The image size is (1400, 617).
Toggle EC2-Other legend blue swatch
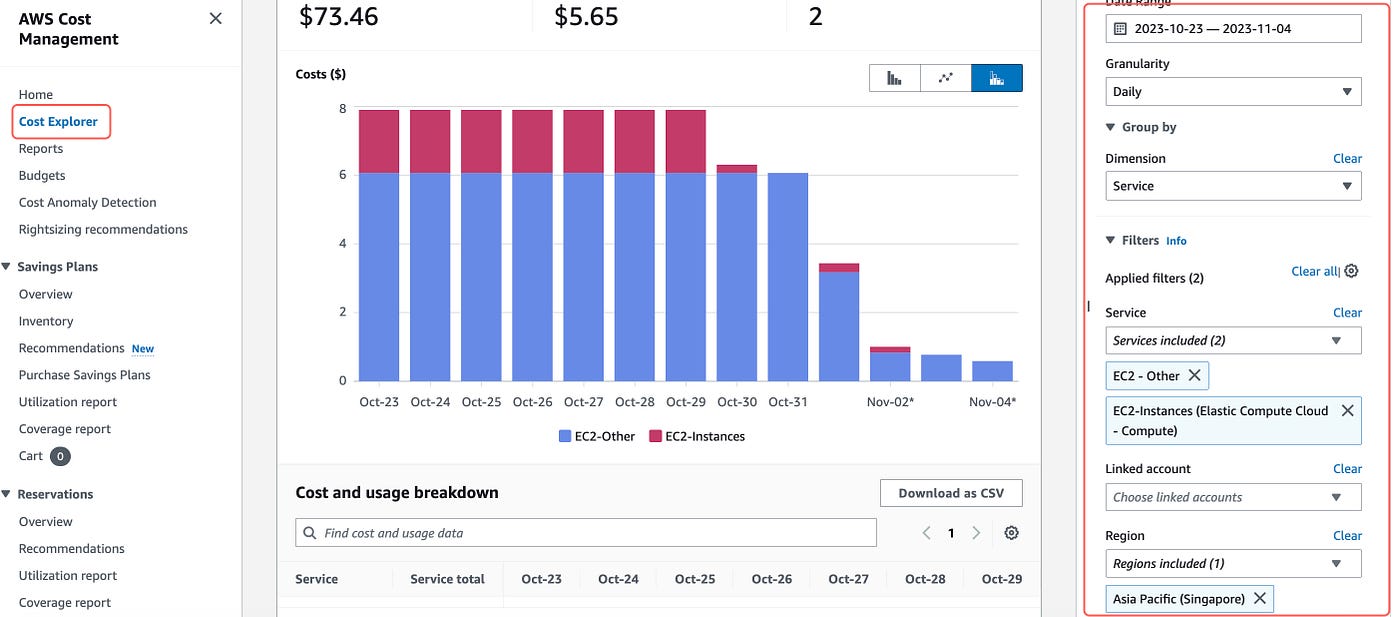565,436
